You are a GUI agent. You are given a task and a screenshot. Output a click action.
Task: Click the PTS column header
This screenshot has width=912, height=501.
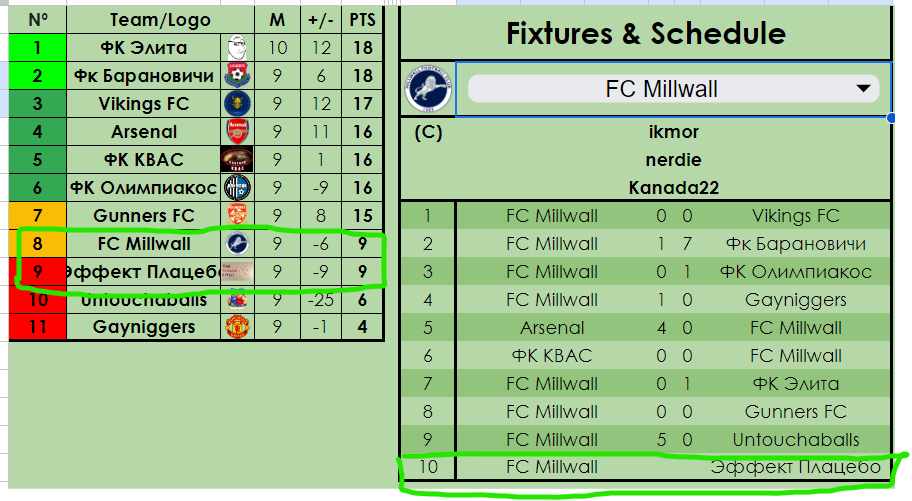pos(362,19)
